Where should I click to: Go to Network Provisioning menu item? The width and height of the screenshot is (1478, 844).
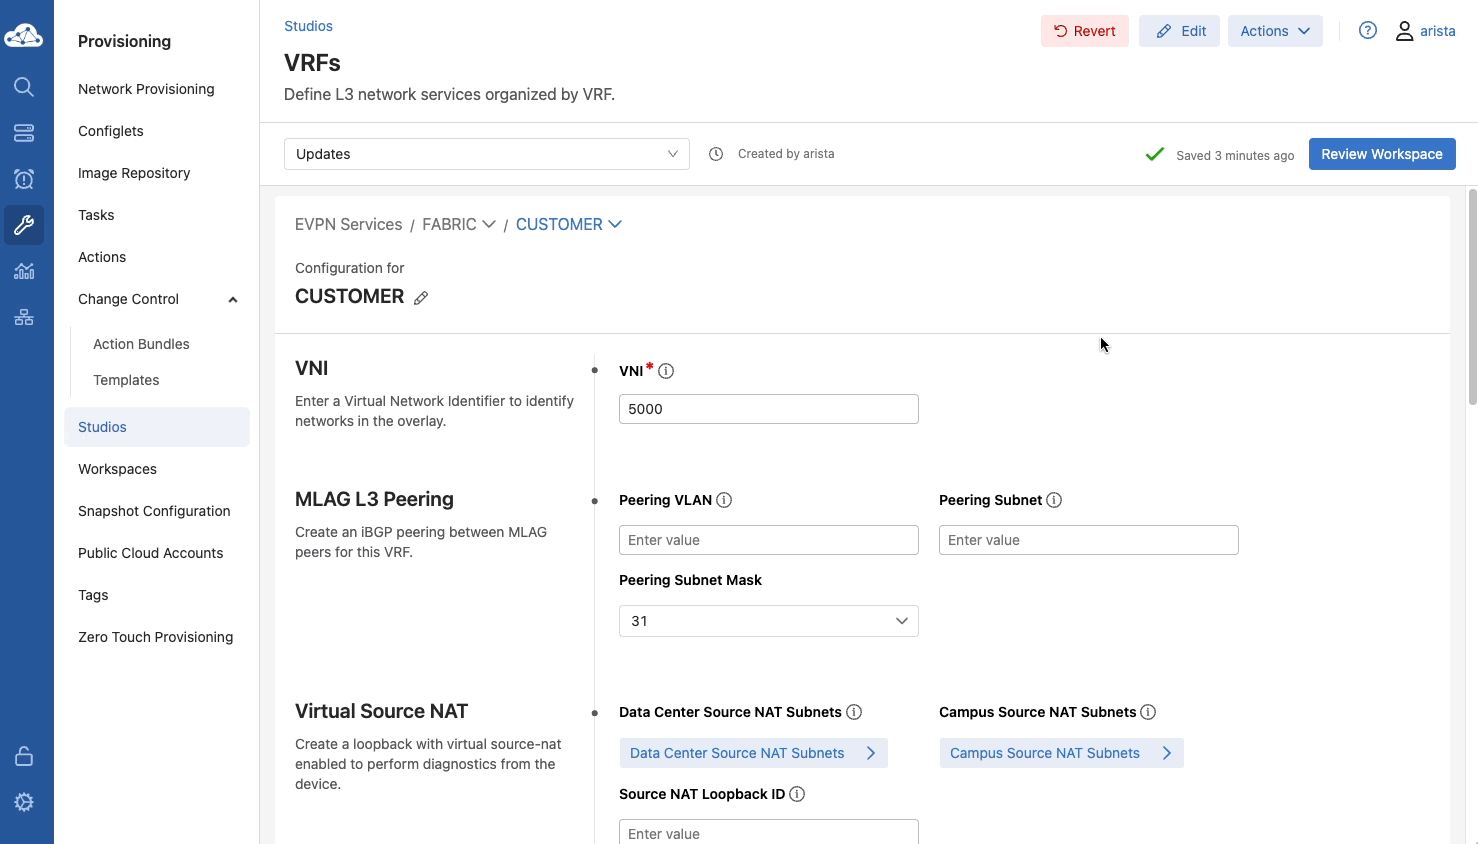click(146, 89)
